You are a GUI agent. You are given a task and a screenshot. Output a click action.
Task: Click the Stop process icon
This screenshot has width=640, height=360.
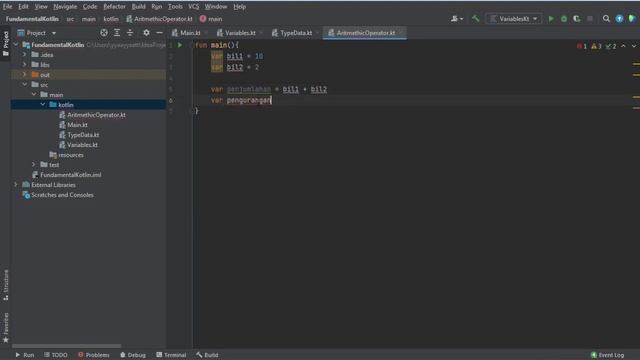tap(590, 19)
